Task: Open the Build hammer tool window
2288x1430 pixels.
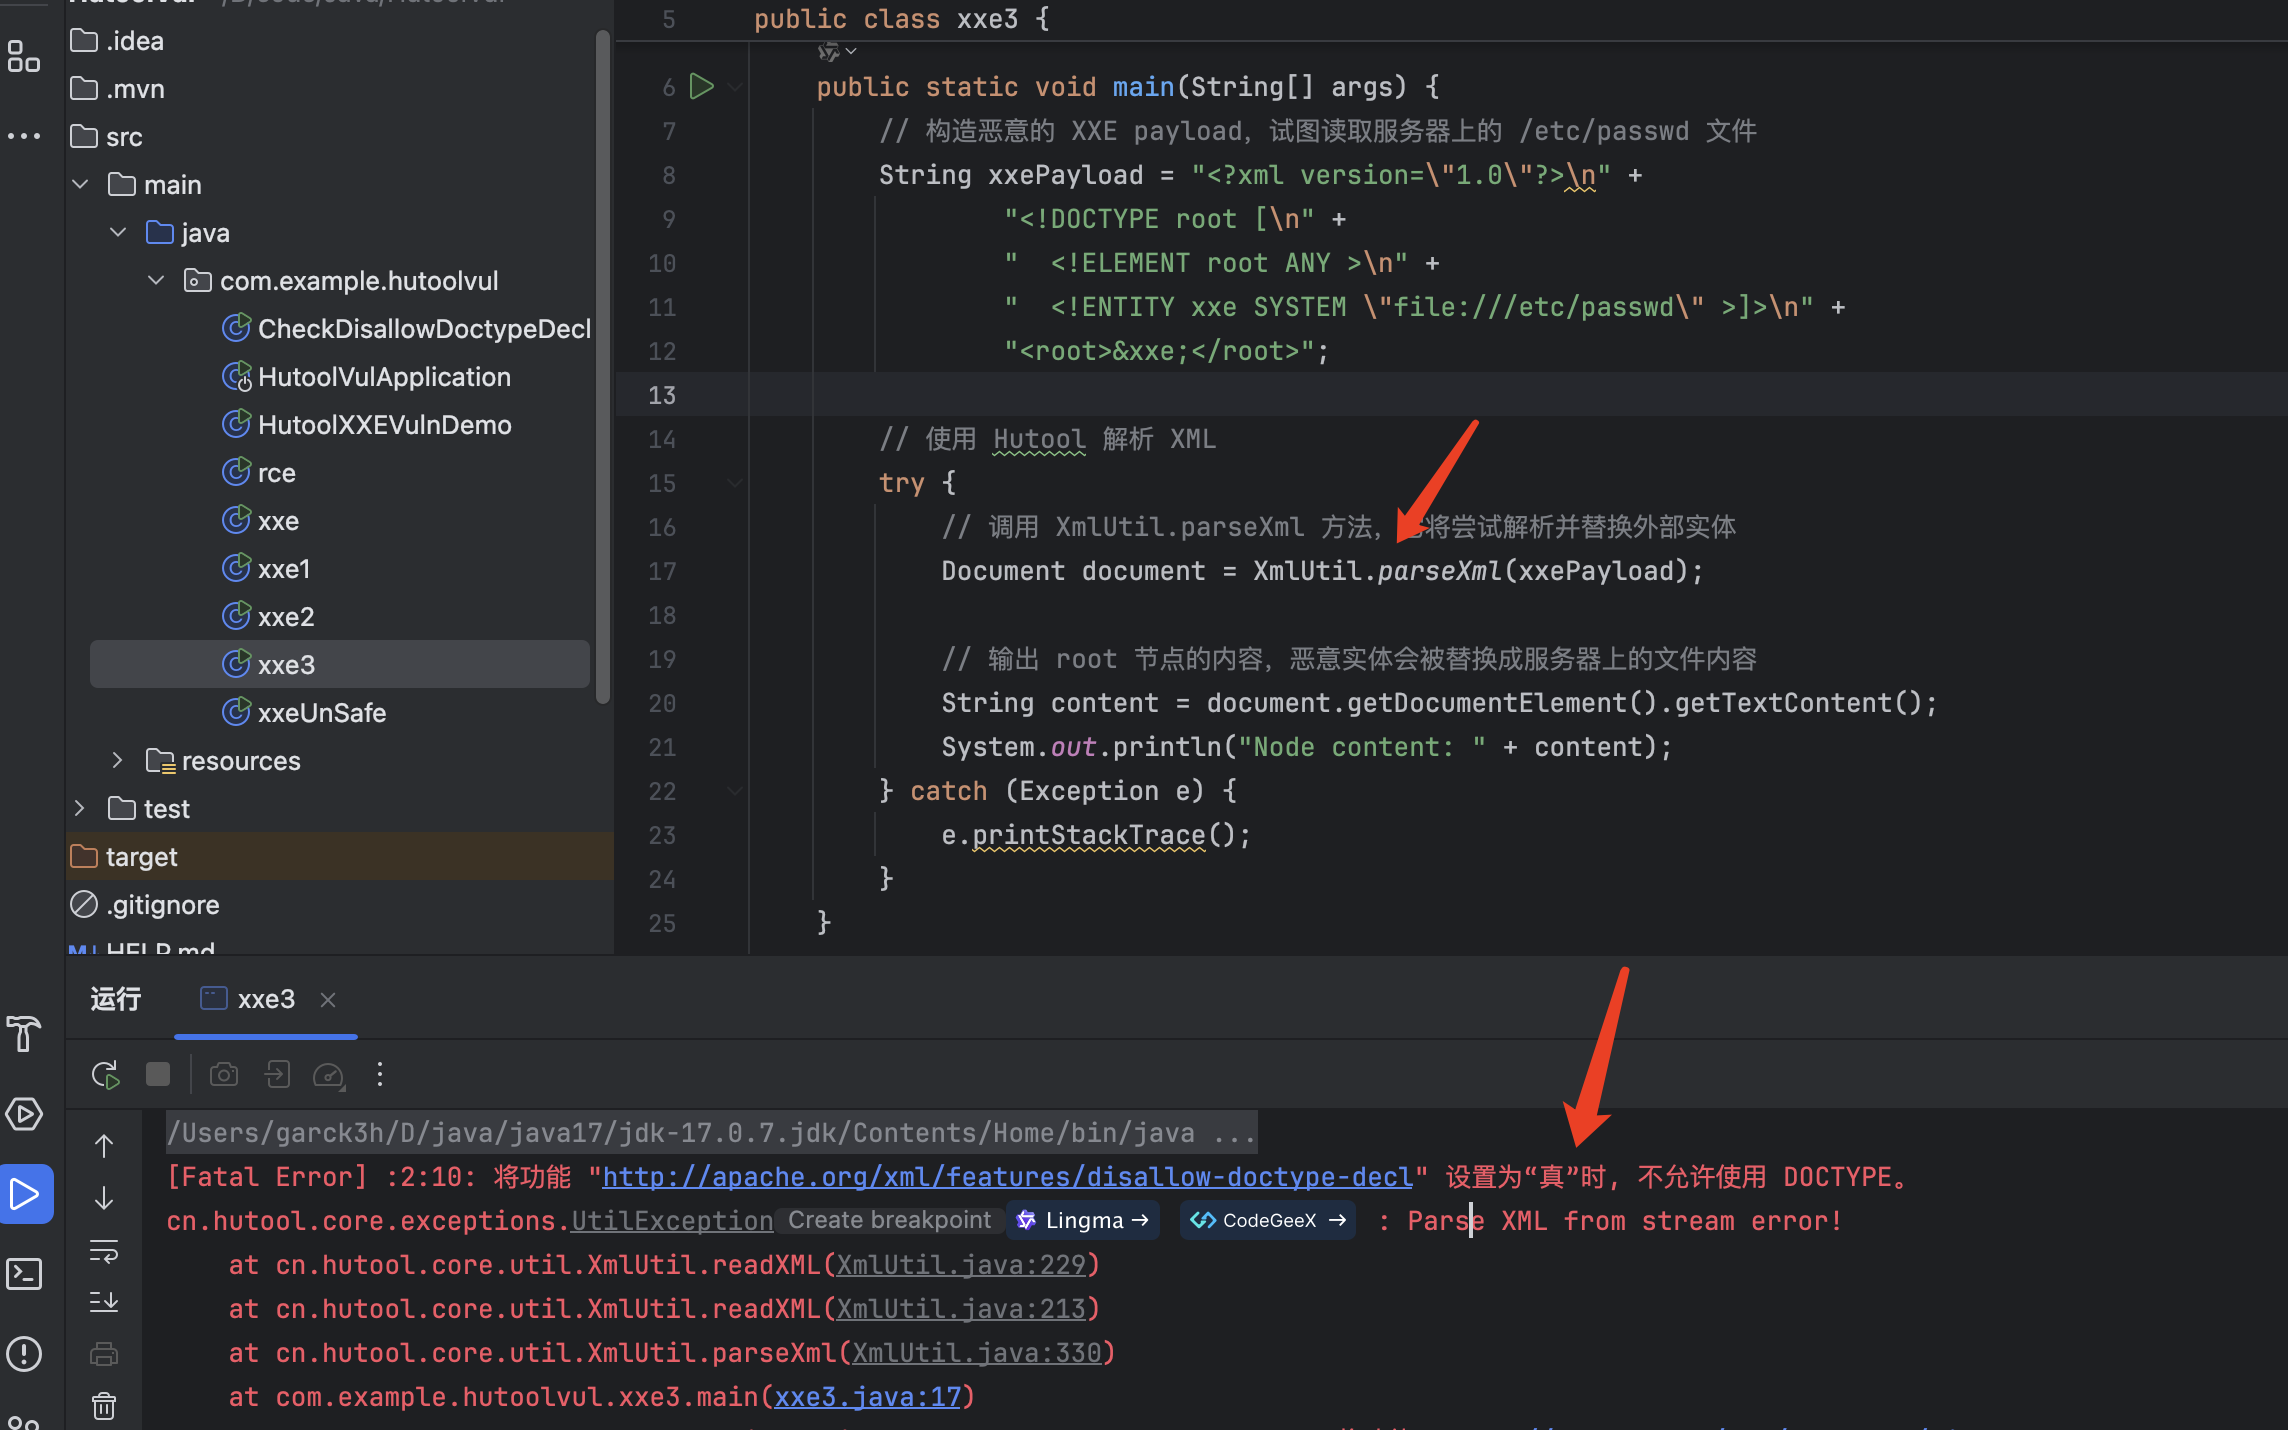Action: pos(24,1033)
